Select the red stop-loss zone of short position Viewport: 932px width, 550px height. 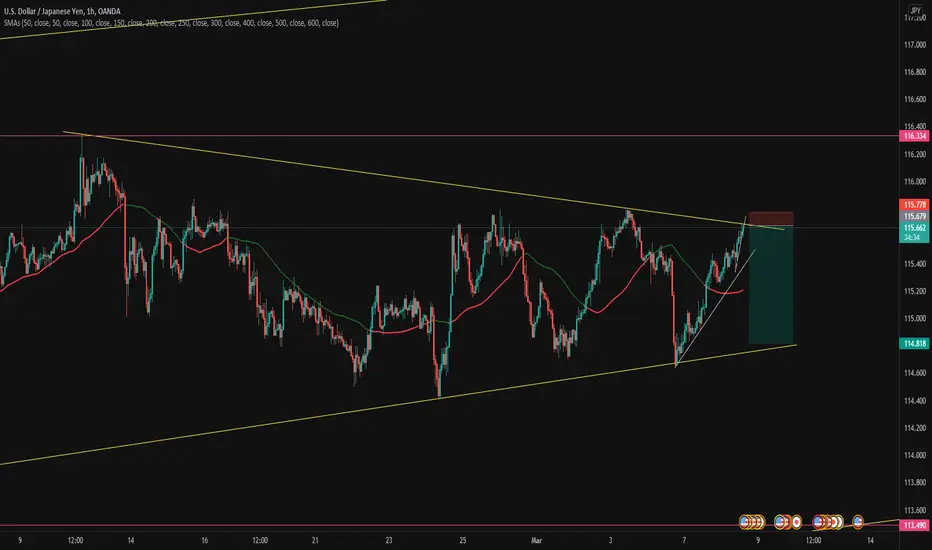point(771,218)
